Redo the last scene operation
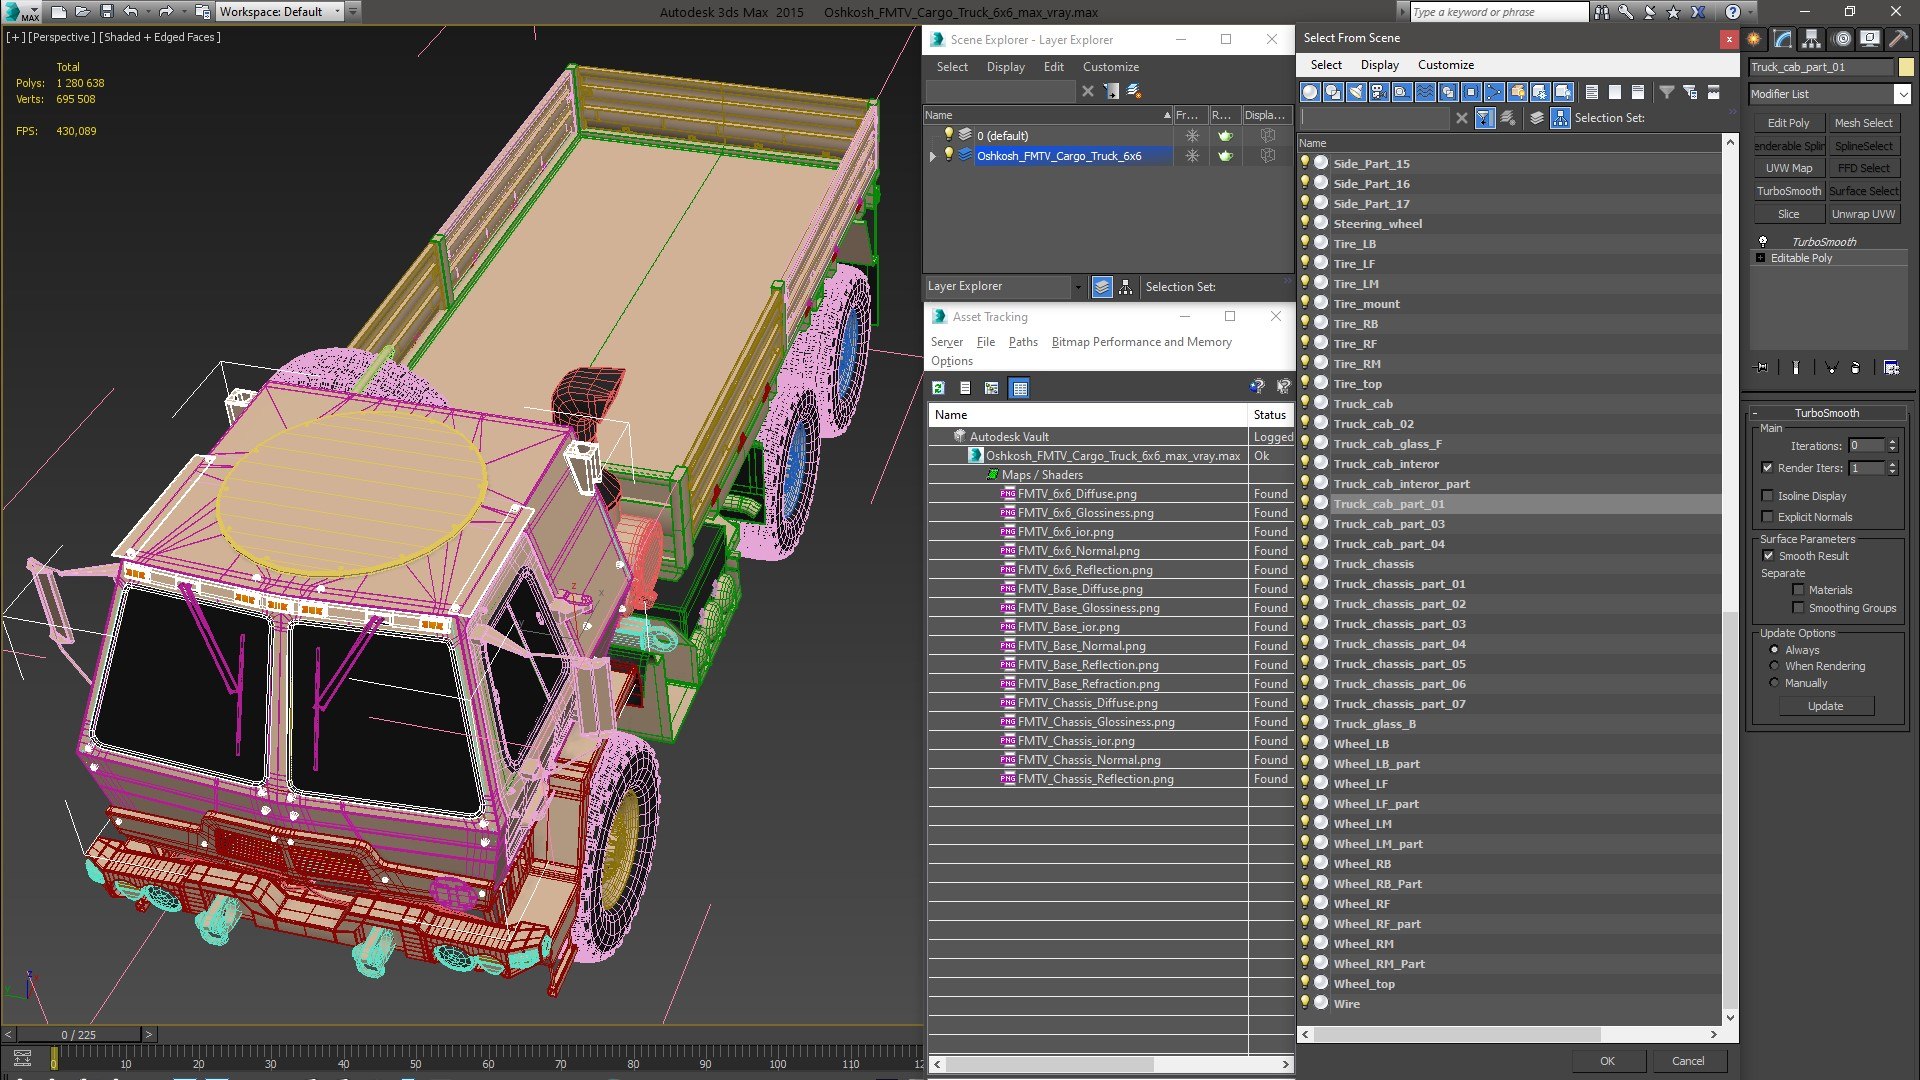 (165, 12)
